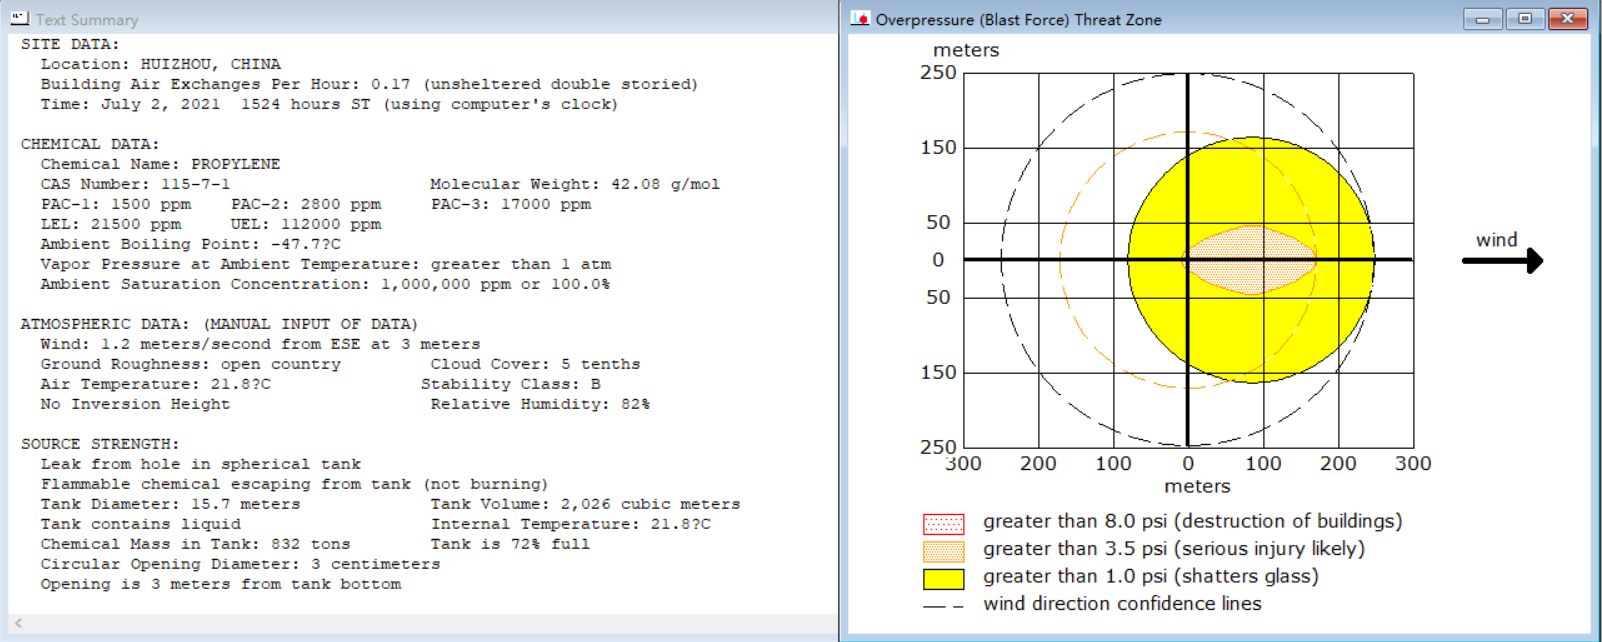Click 'Molecular Weight: 42.08 g/mol' text

575,184
